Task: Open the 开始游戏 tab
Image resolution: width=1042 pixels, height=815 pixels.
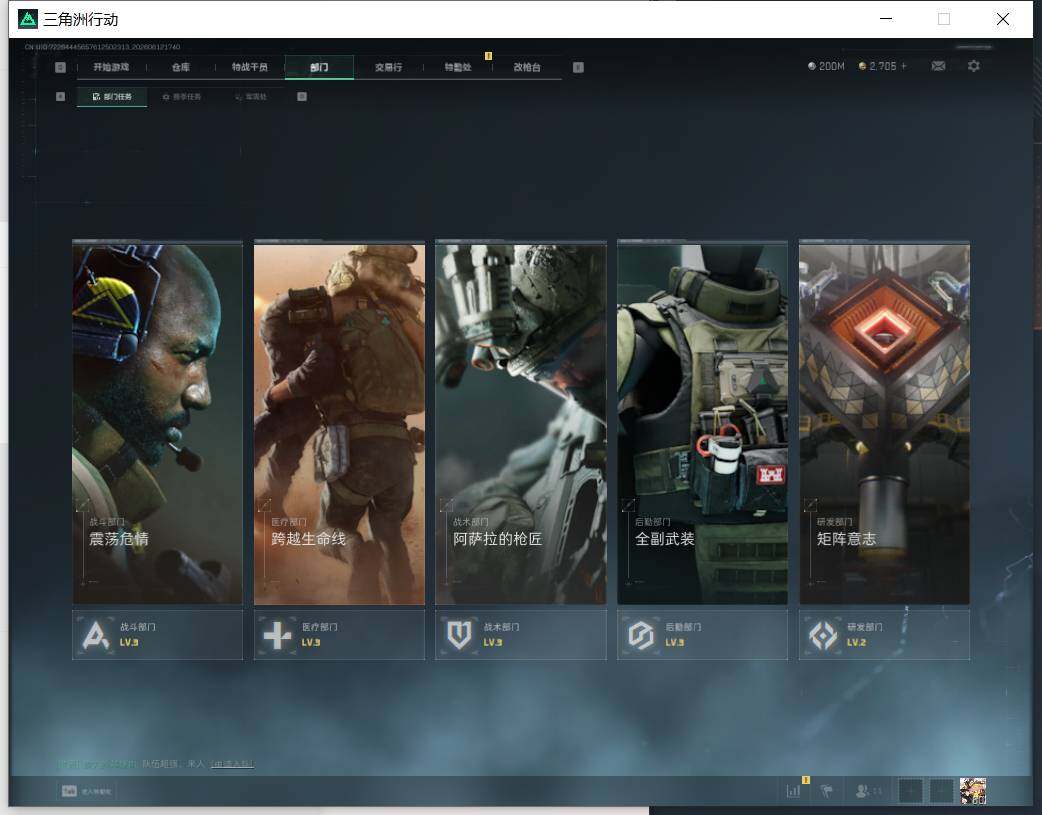Action: click(111, 67)
